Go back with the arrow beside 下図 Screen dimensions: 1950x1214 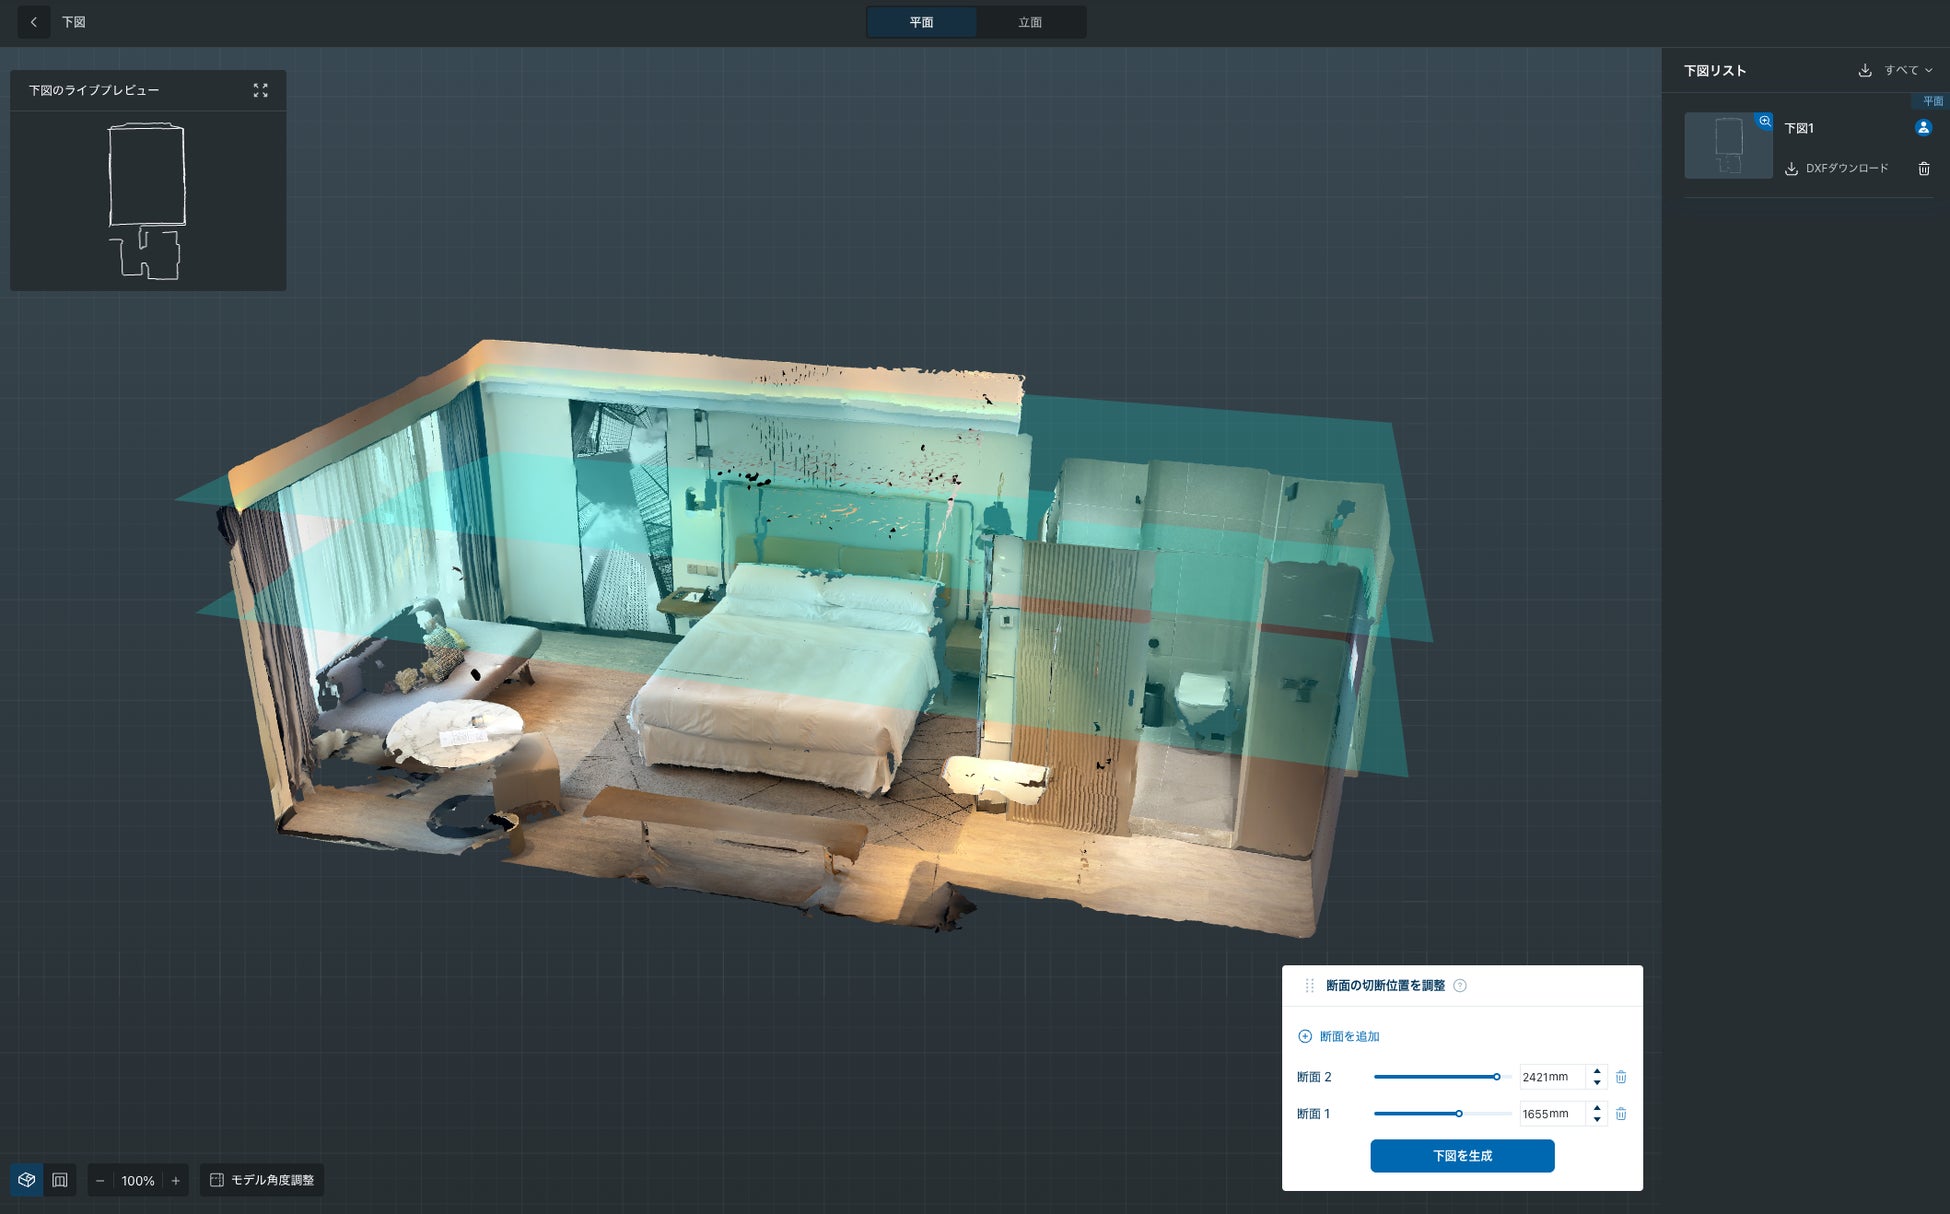tap(33, 22)
